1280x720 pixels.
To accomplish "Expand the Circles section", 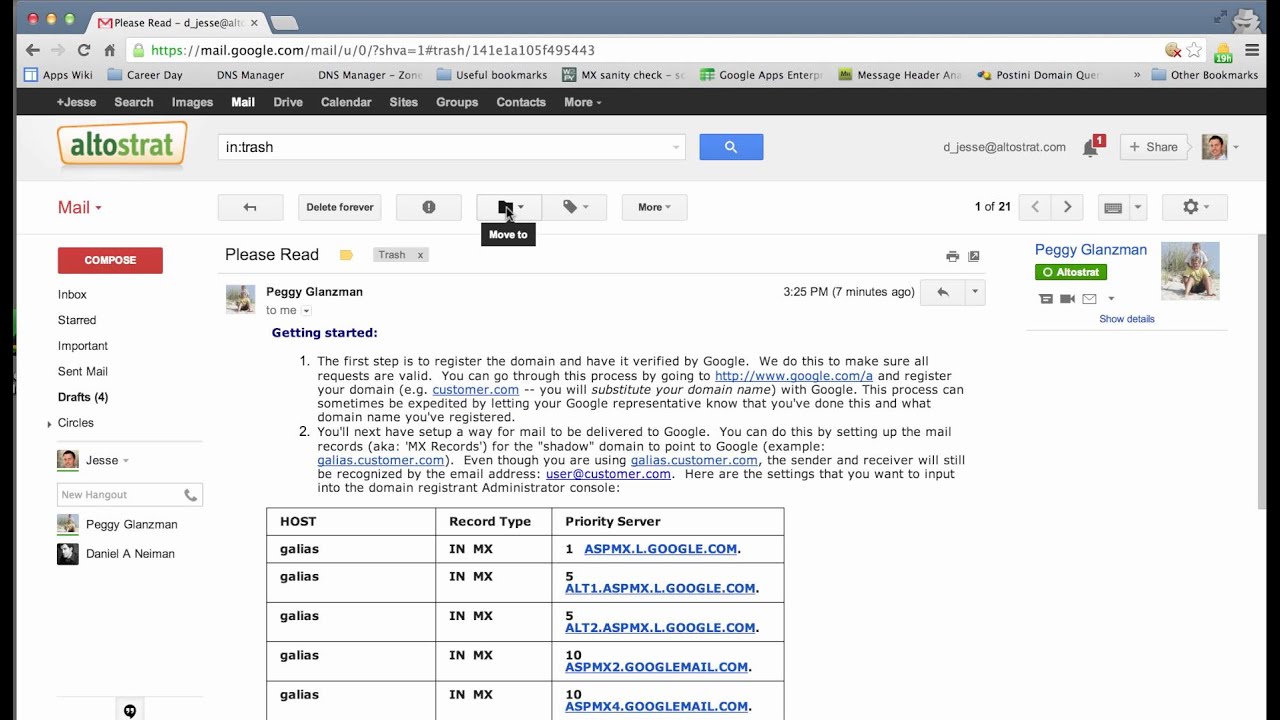I will [49, 424].
